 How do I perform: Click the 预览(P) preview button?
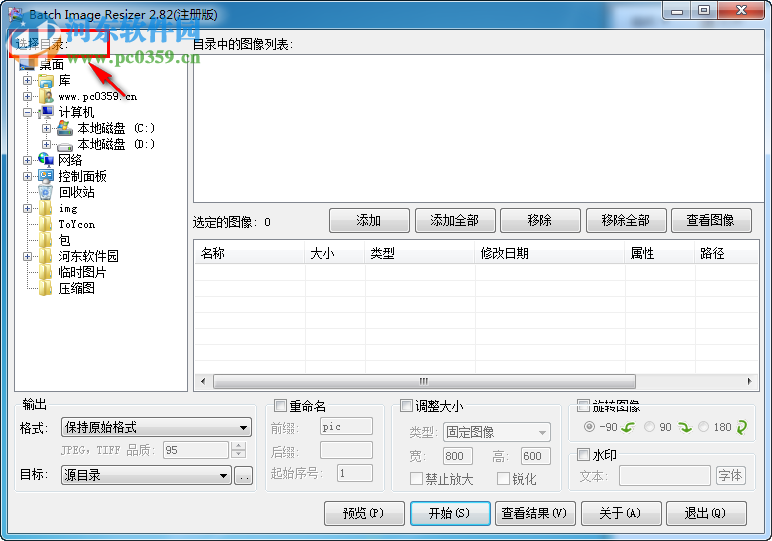click(x=364, y=513)
